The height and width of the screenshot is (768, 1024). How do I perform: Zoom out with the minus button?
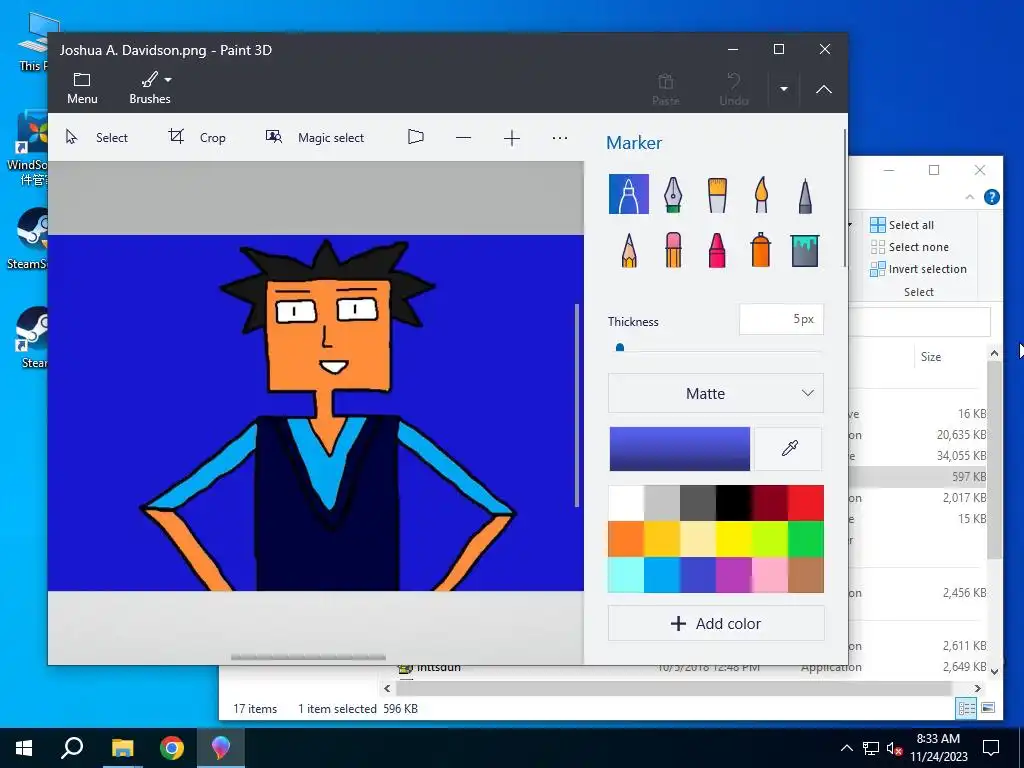[464, 138]
